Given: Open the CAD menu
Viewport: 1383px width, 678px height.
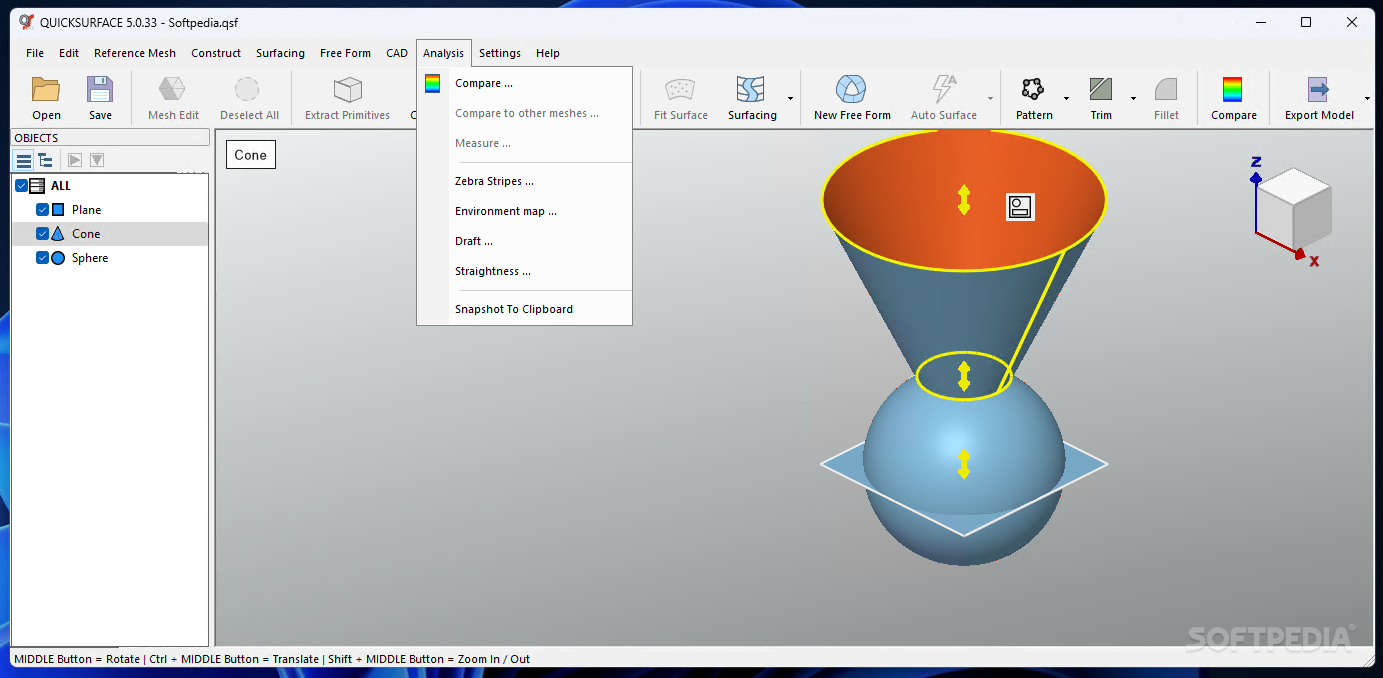Looking at the screenshot, I should click(397, 53).
